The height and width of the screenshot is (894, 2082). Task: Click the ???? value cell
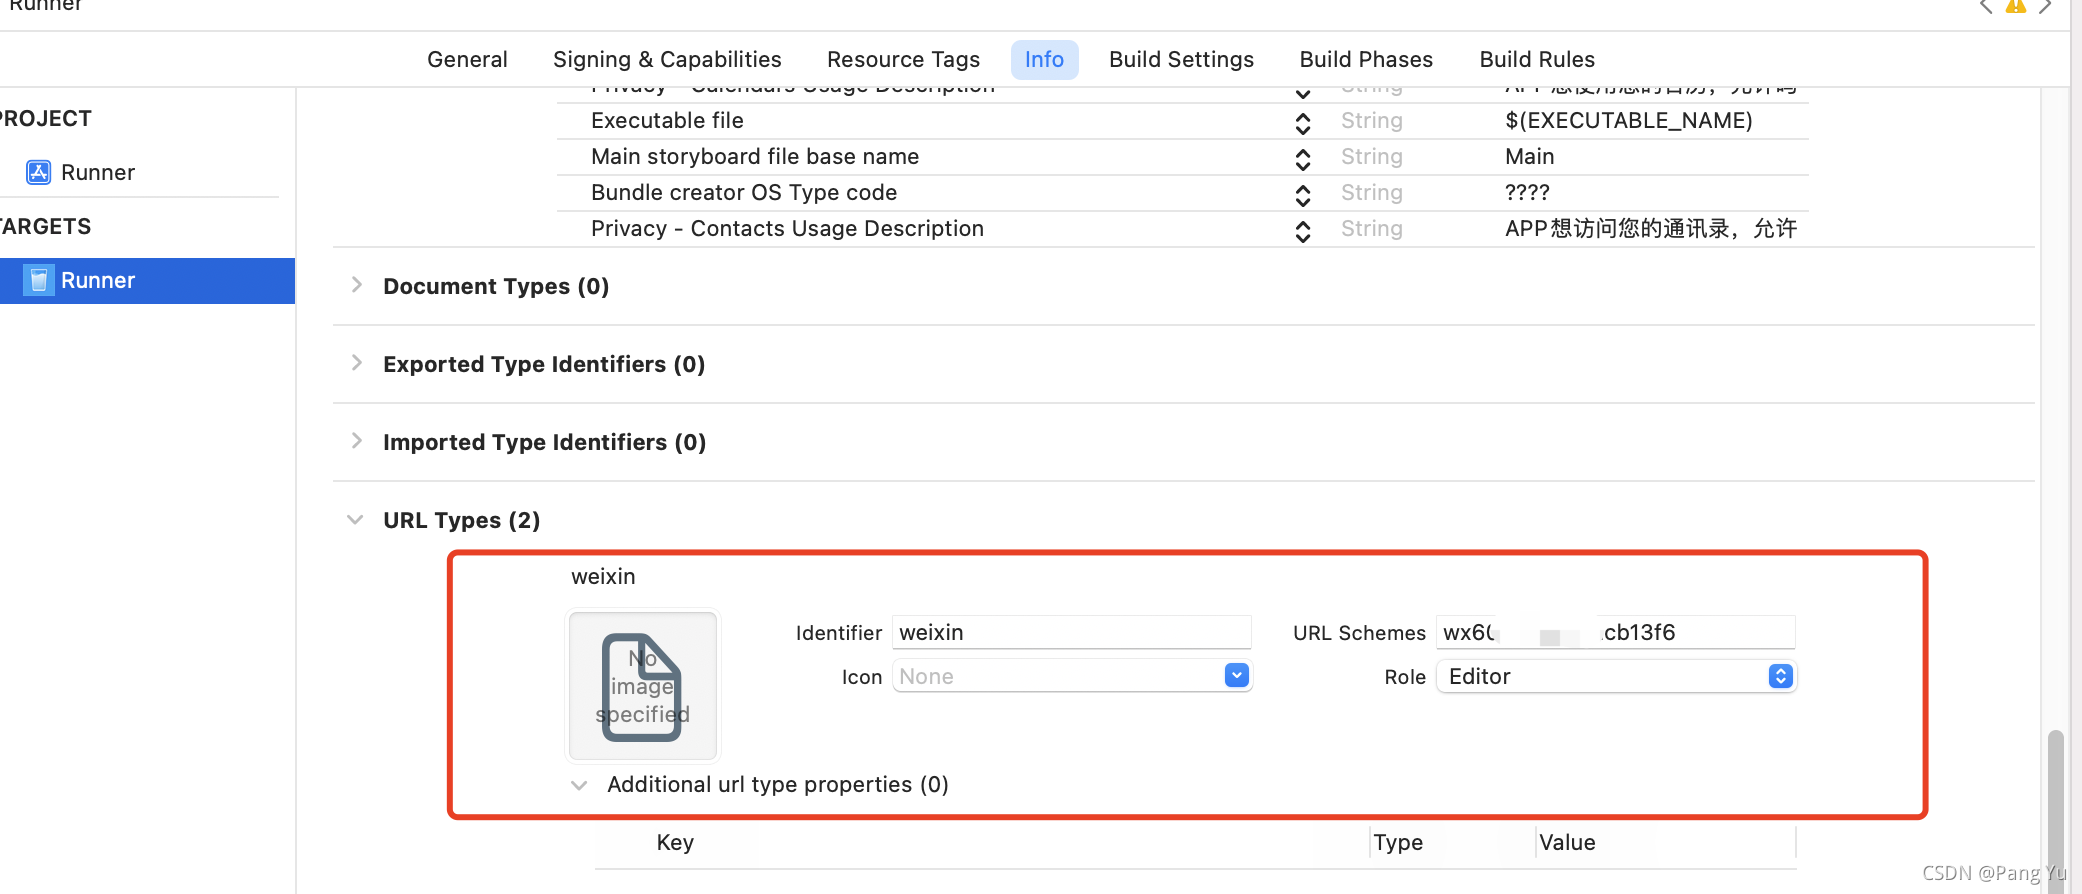point(1527,193)
